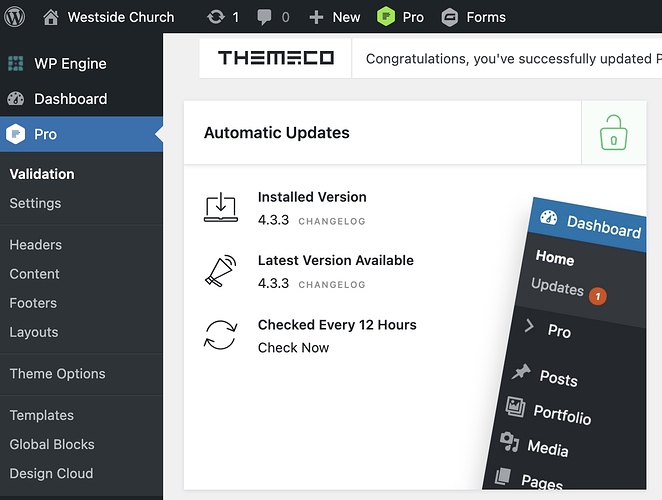The width and height of the screenshot is (662, 500).
Task: Click the Automatic Updates heading
Action: (277, 133)
